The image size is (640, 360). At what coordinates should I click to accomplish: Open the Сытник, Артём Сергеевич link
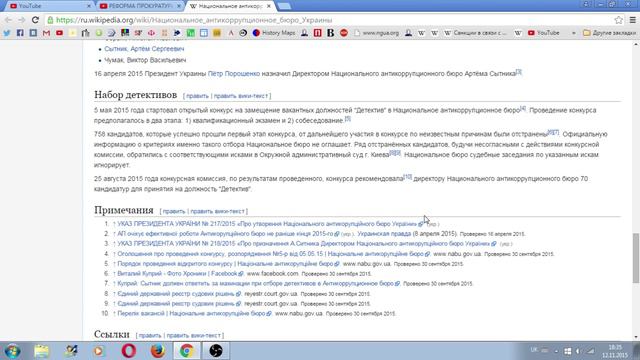144,49
